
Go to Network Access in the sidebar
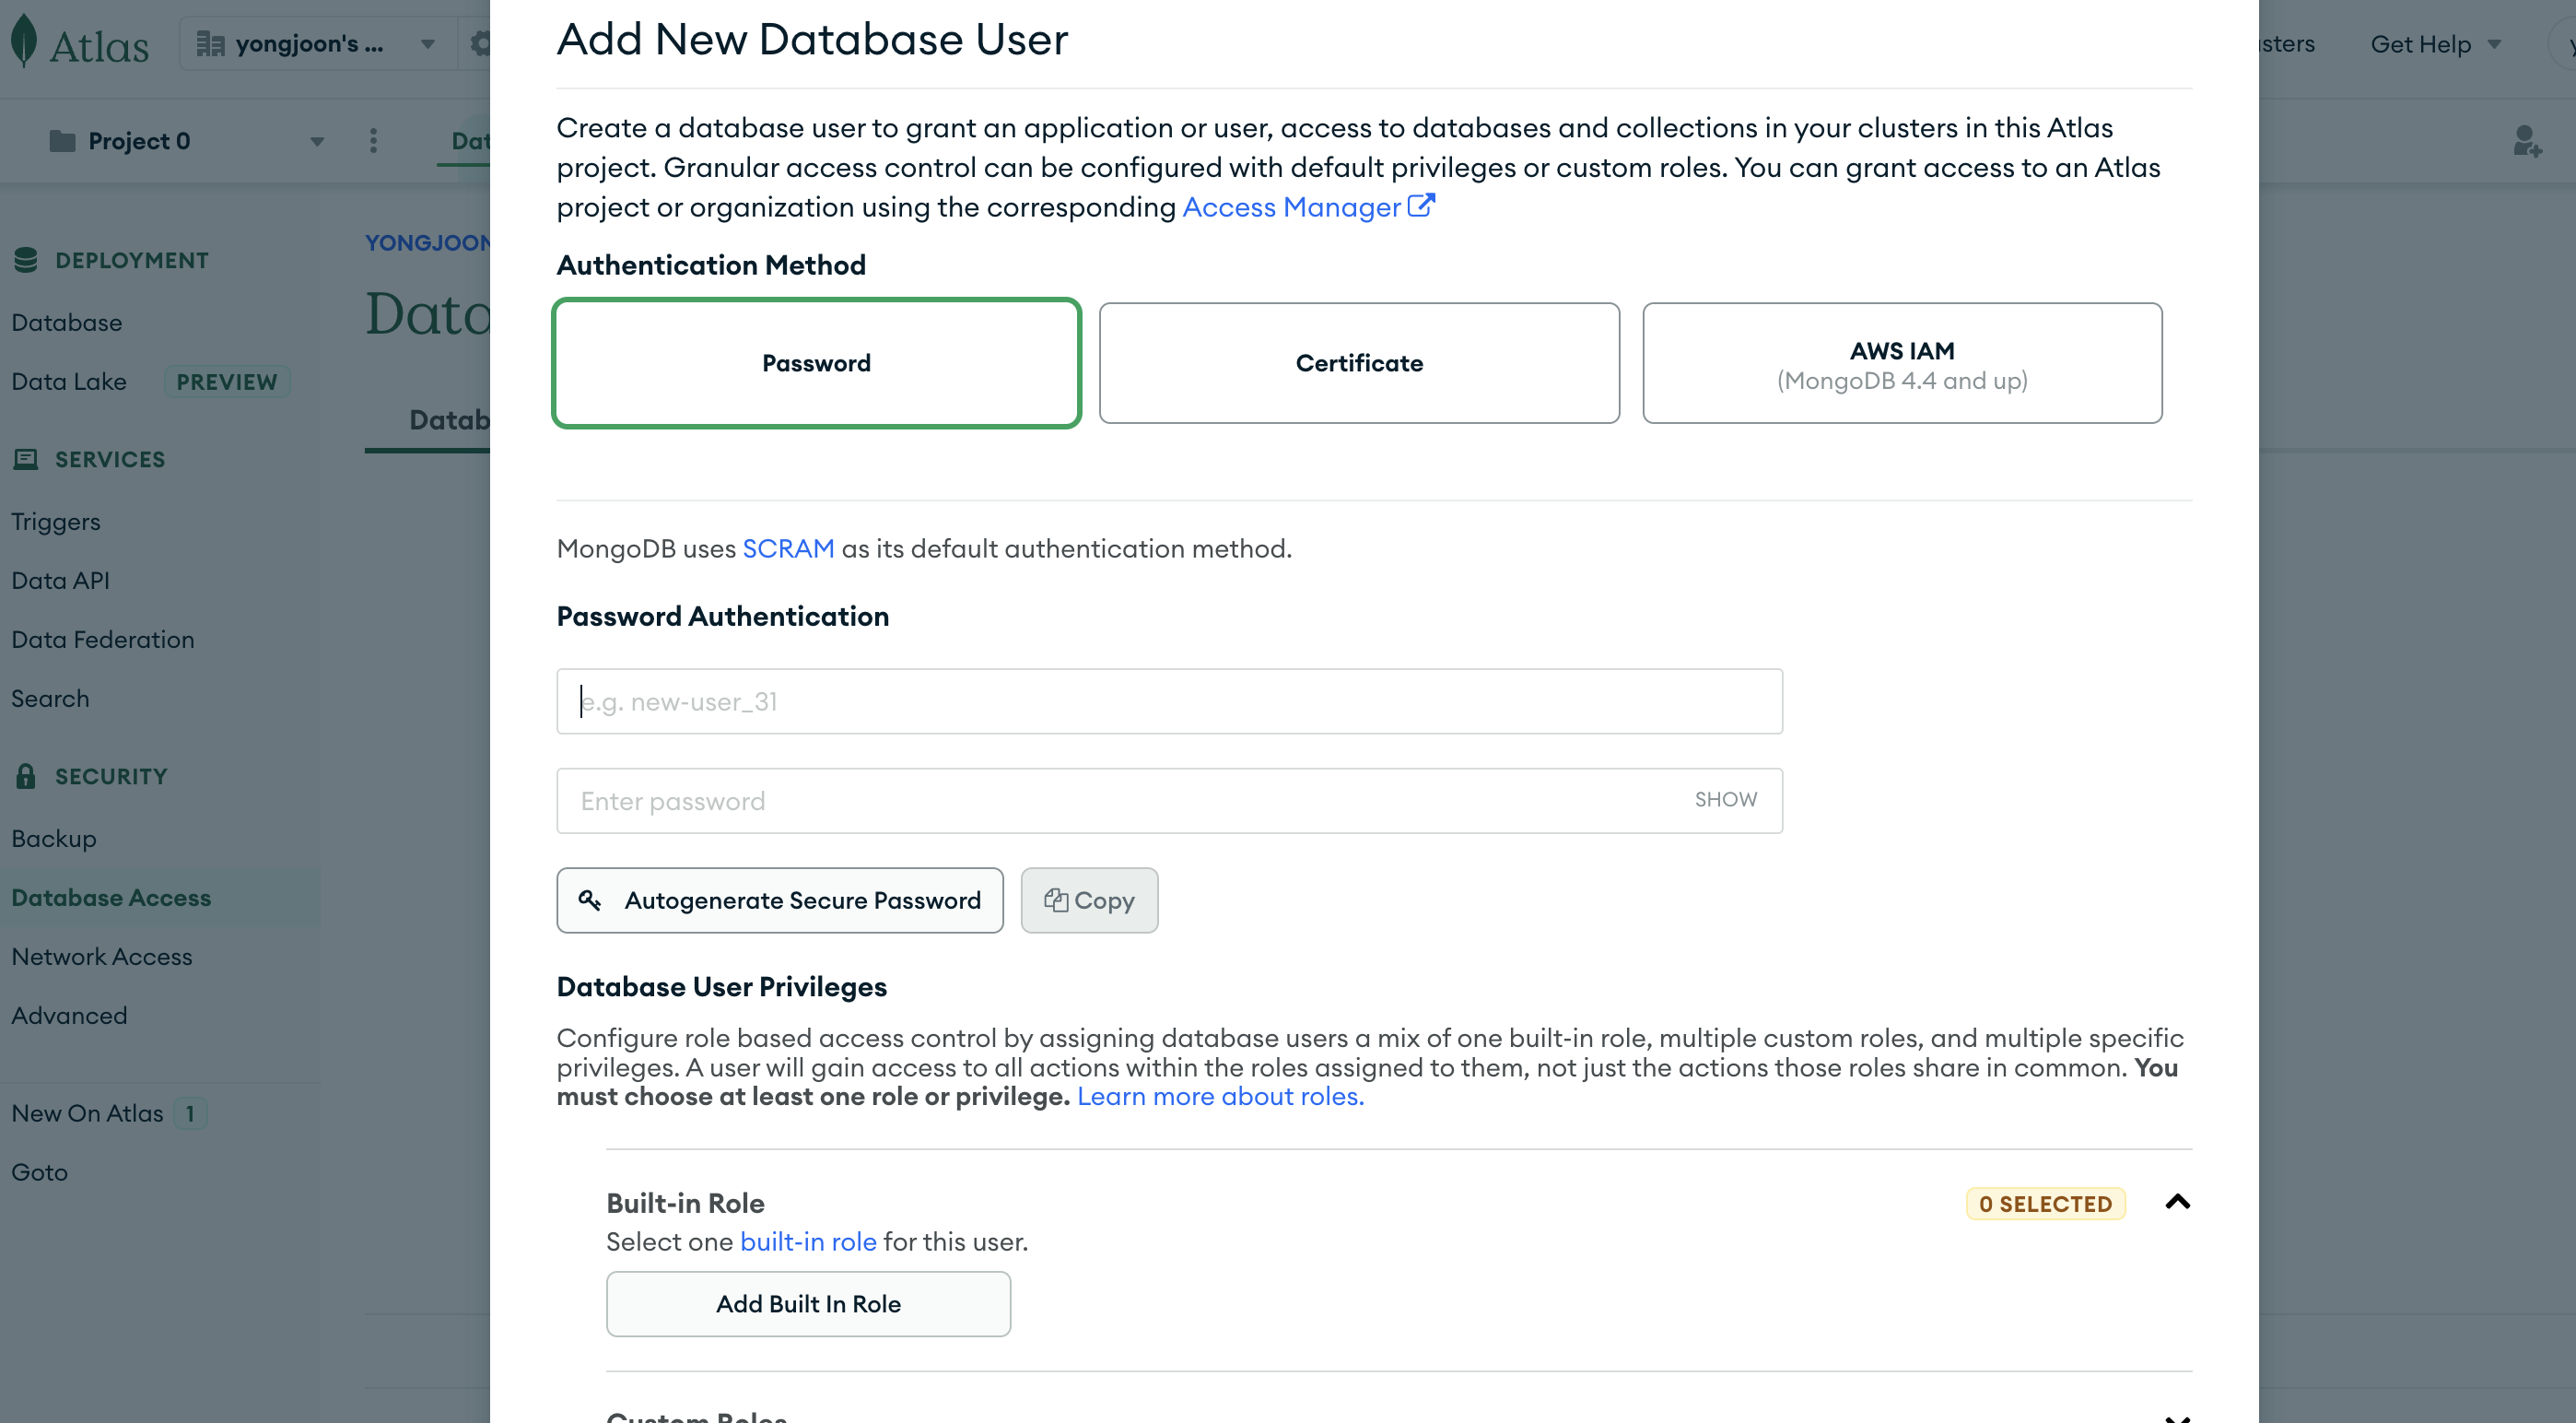click(102, 956)
